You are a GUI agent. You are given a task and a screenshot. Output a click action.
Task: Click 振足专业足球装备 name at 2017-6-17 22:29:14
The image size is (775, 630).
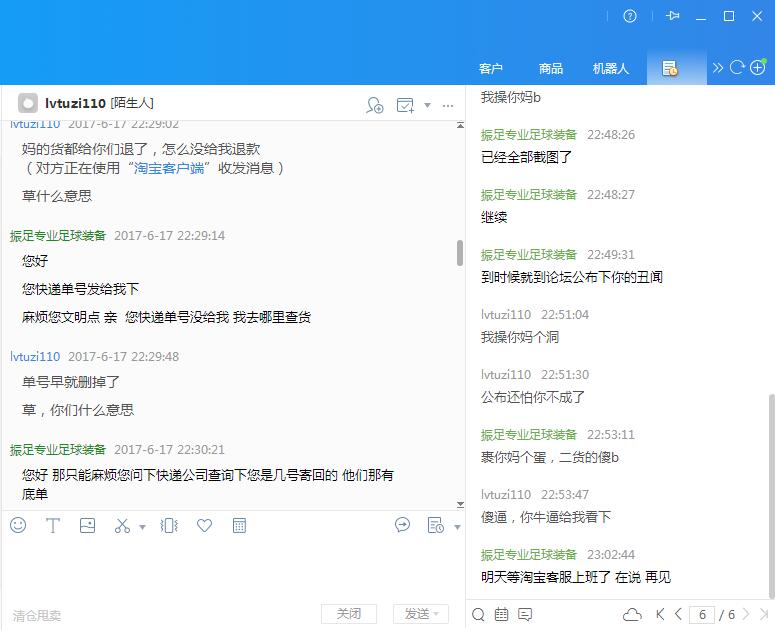pyautogui.click(x=58, y=236)
